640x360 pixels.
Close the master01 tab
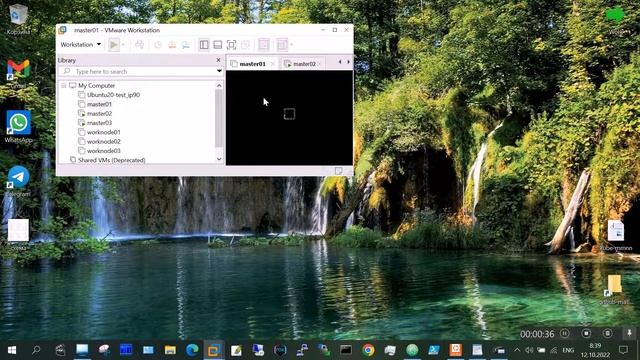[x=273, y=64]
